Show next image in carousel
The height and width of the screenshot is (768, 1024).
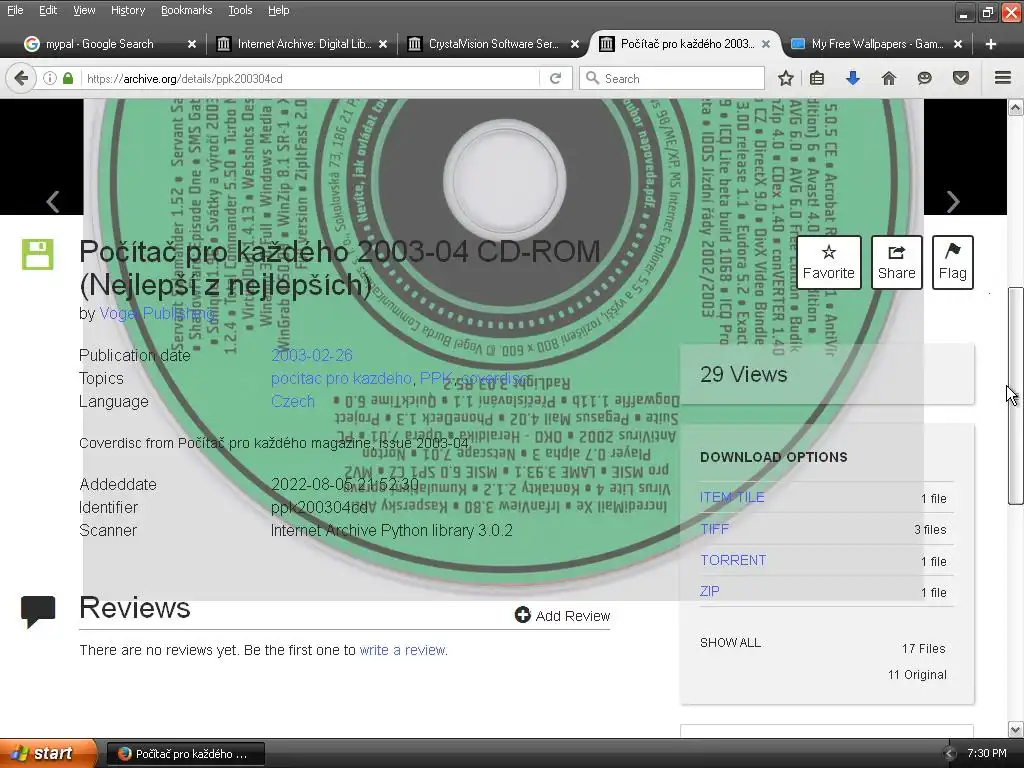point(953,202)
